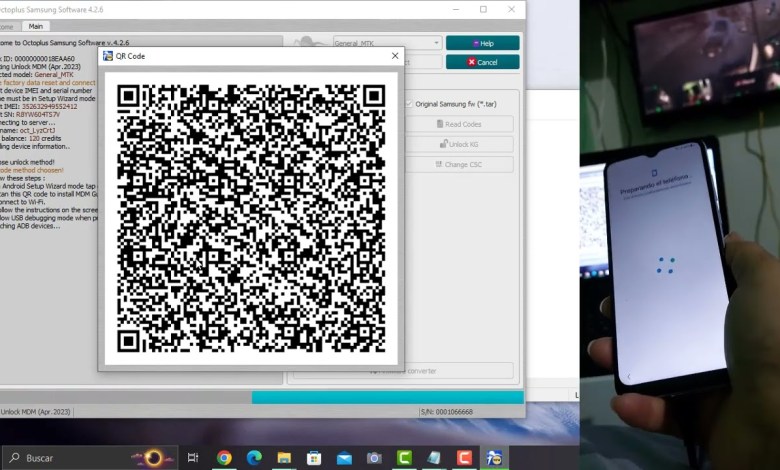The width and height of the screenshot is (780, 470).
Task: Click the Unlock KG button
Action: point(459,144)
